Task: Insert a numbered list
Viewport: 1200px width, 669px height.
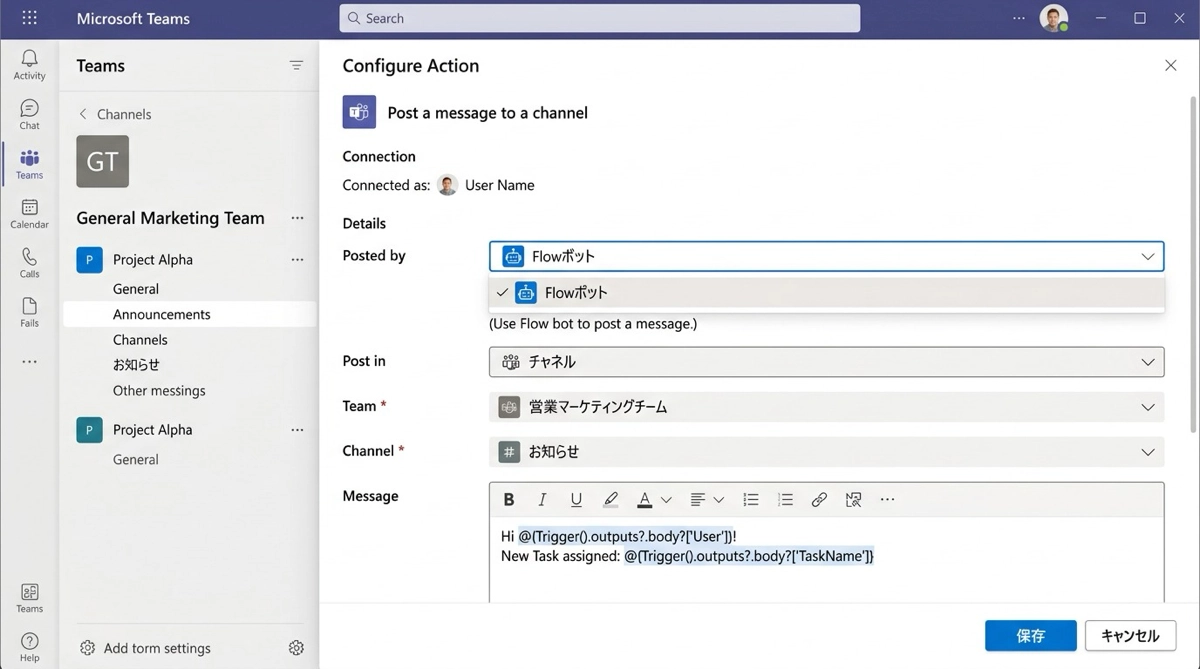Action: click(785, 500)
